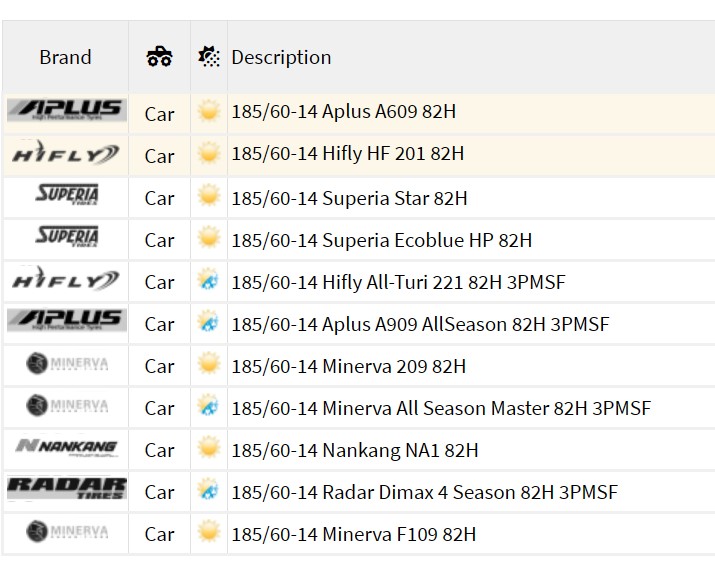Open Radar Tires logo in Dimax row
Image resolution: width=715 pixels, height=574 pixels.
67,488
